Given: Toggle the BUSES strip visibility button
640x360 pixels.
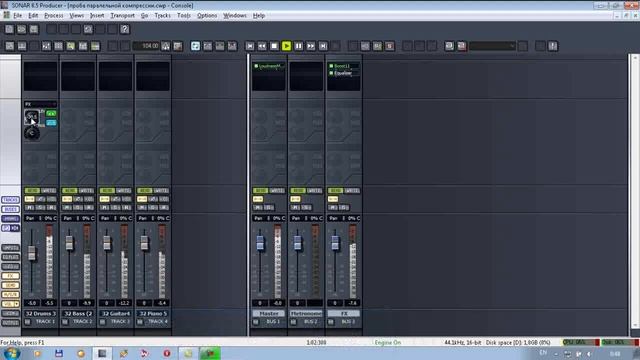Looking at the screenshot, I should click(x=10, y=209).
